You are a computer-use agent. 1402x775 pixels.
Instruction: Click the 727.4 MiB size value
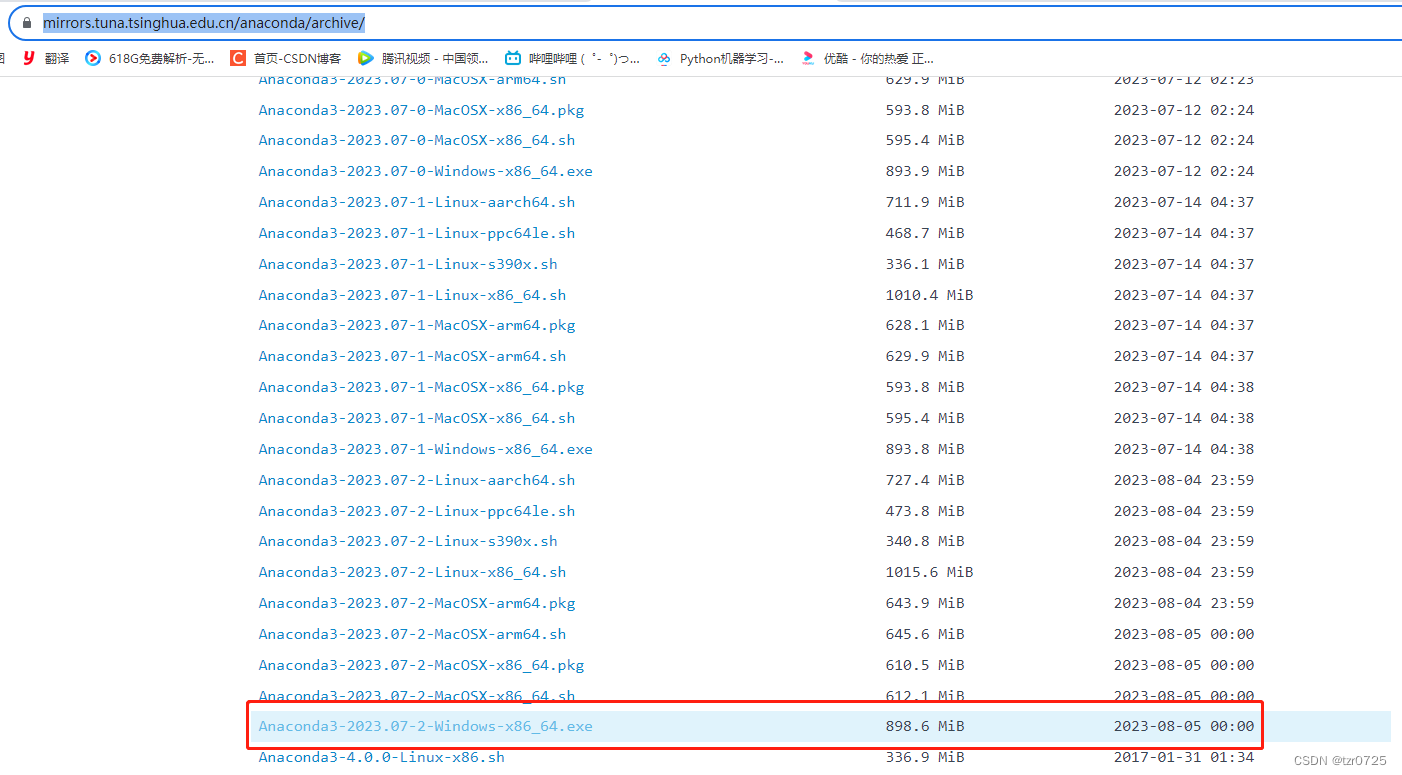point(925,480)
